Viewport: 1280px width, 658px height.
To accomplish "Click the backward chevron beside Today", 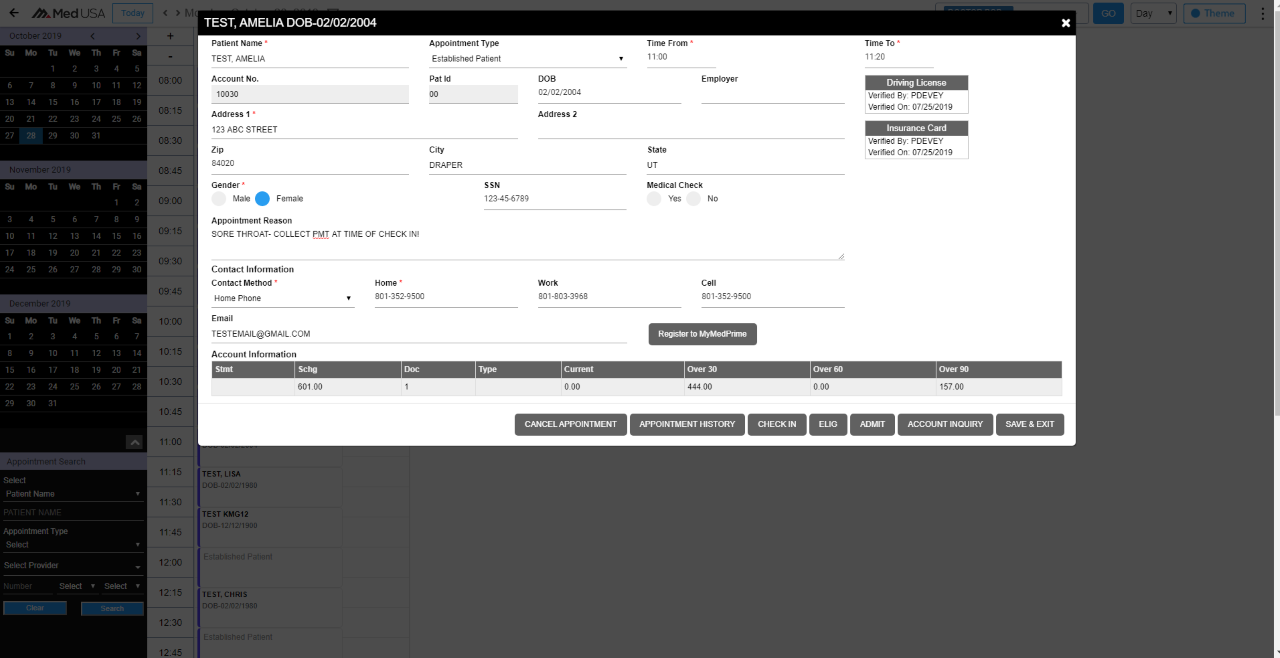I will click(166, 13).
